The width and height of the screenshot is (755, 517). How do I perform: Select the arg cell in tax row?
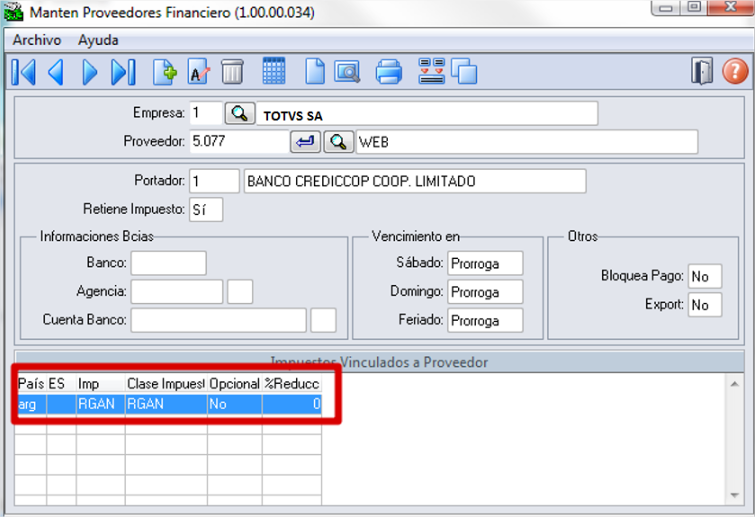[x=31, y=404]
